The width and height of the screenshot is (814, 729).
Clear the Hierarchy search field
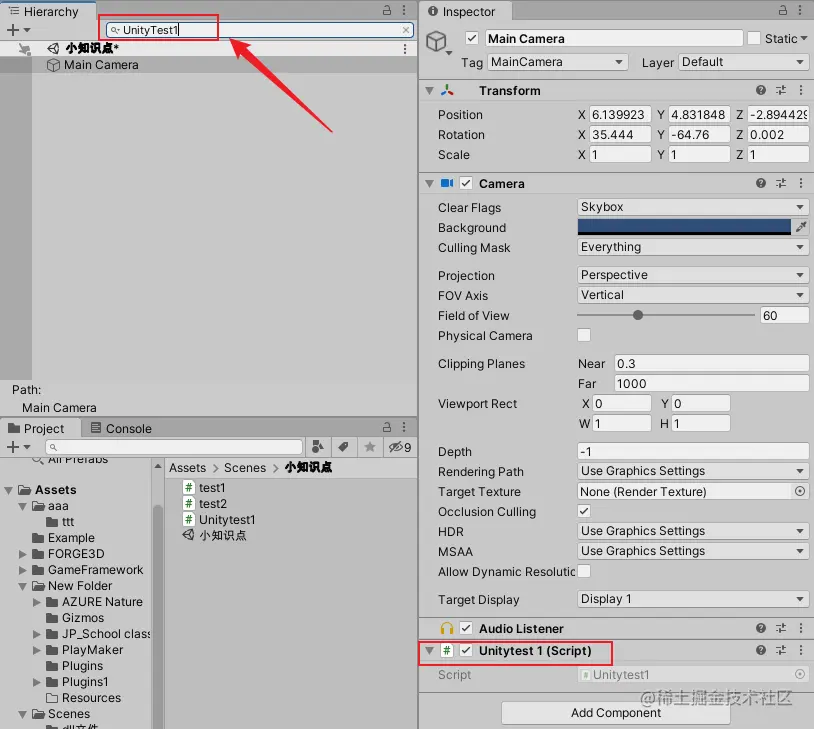coord(405,30)
